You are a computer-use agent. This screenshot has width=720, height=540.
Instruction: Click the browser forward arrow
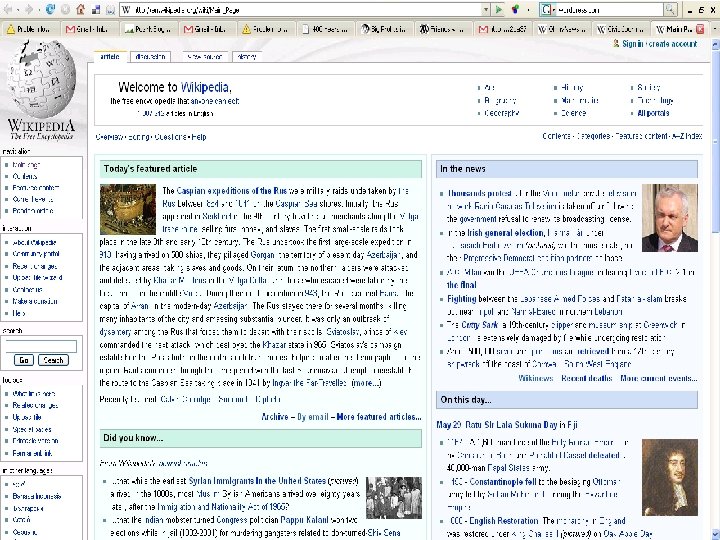[x=29, y=9]
